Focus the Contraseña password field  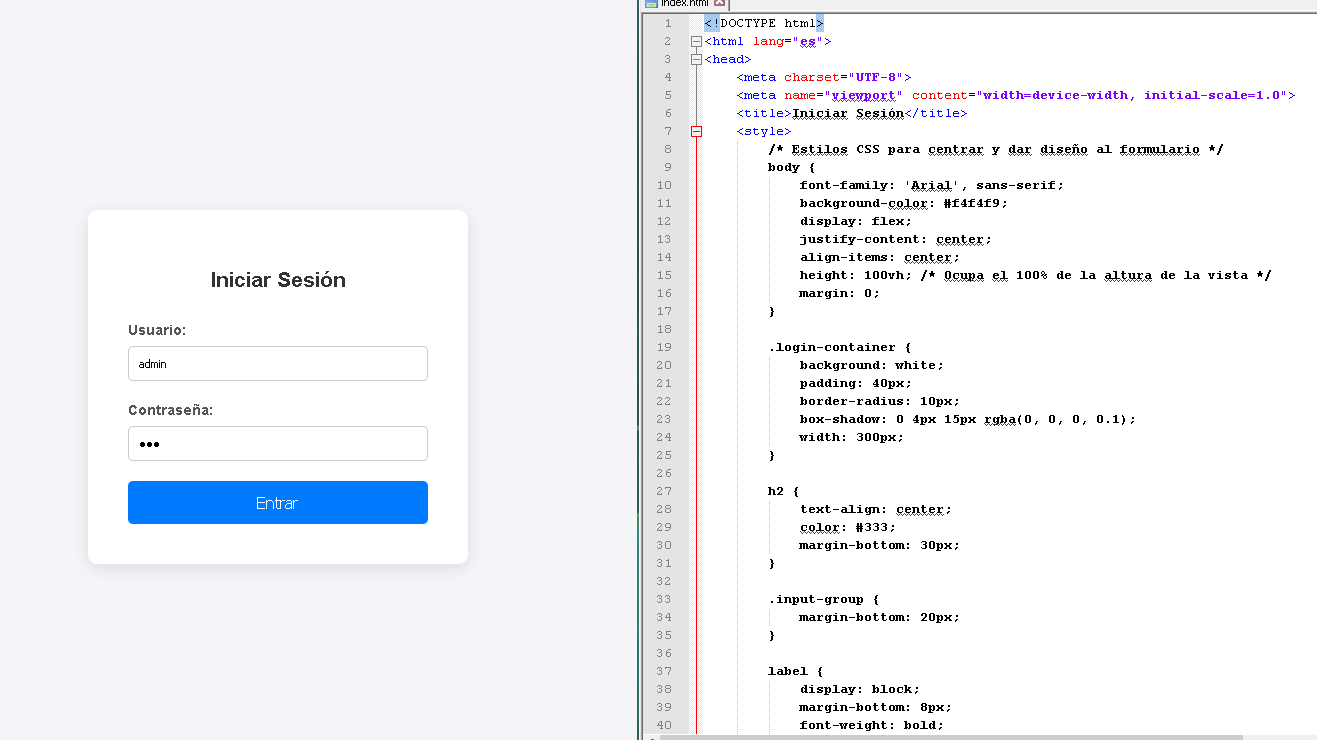277,444
